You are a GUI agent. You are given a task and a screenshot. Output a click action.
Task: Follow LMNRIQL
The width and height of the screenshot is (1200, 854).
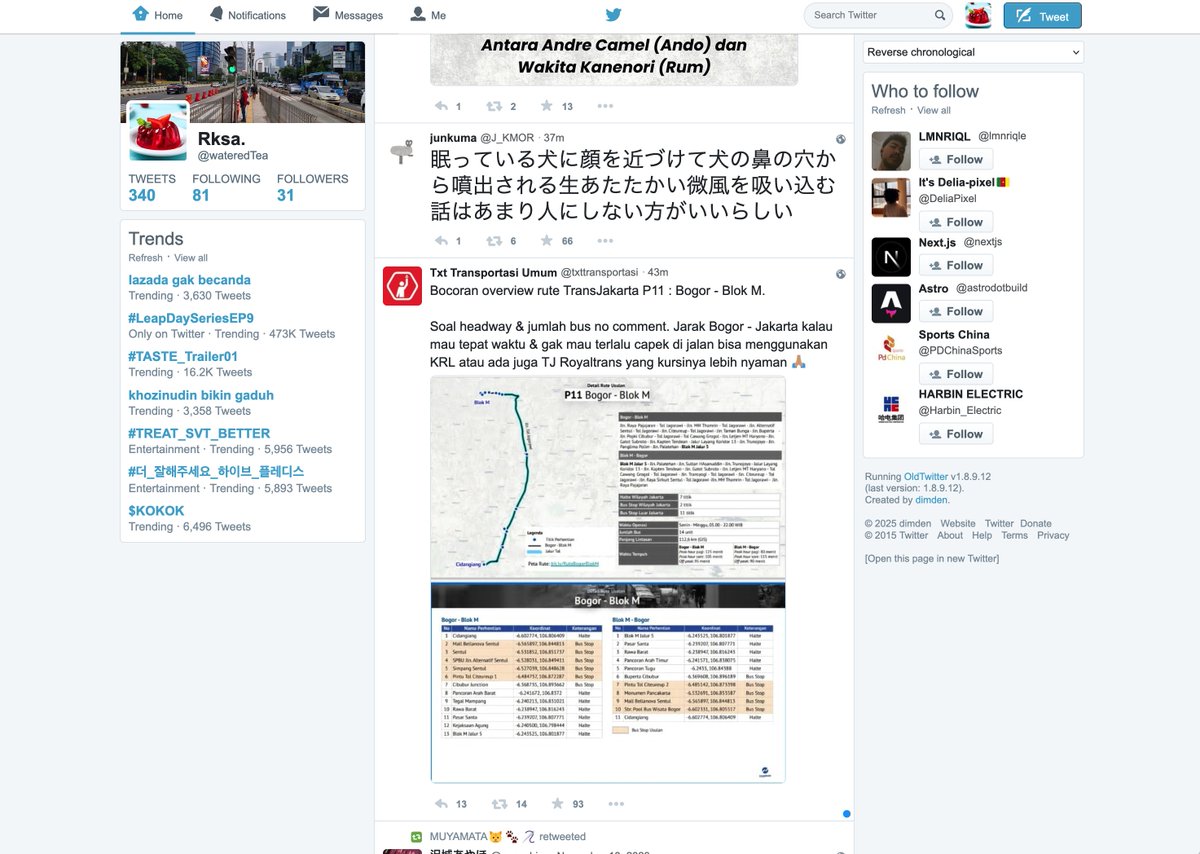(x=956, y=159)
